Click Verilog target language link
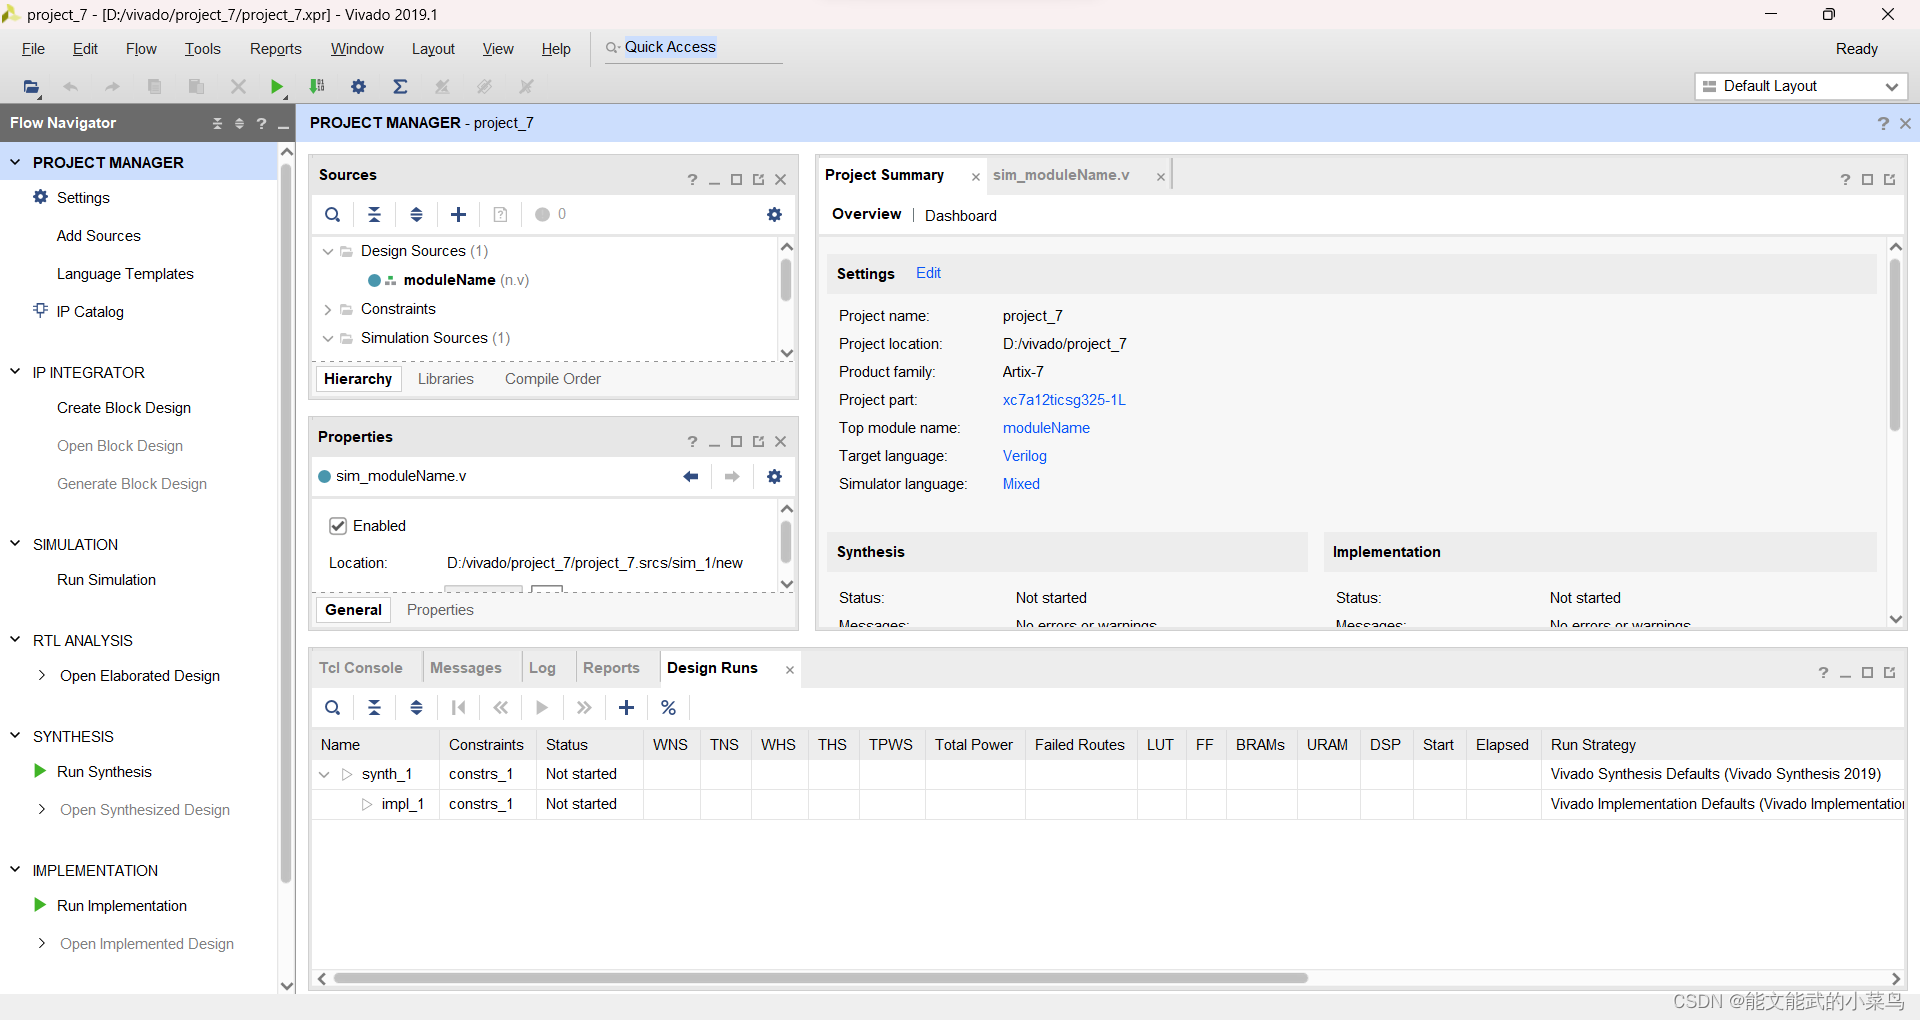1920x1020 pixels. click(1025, 456)
